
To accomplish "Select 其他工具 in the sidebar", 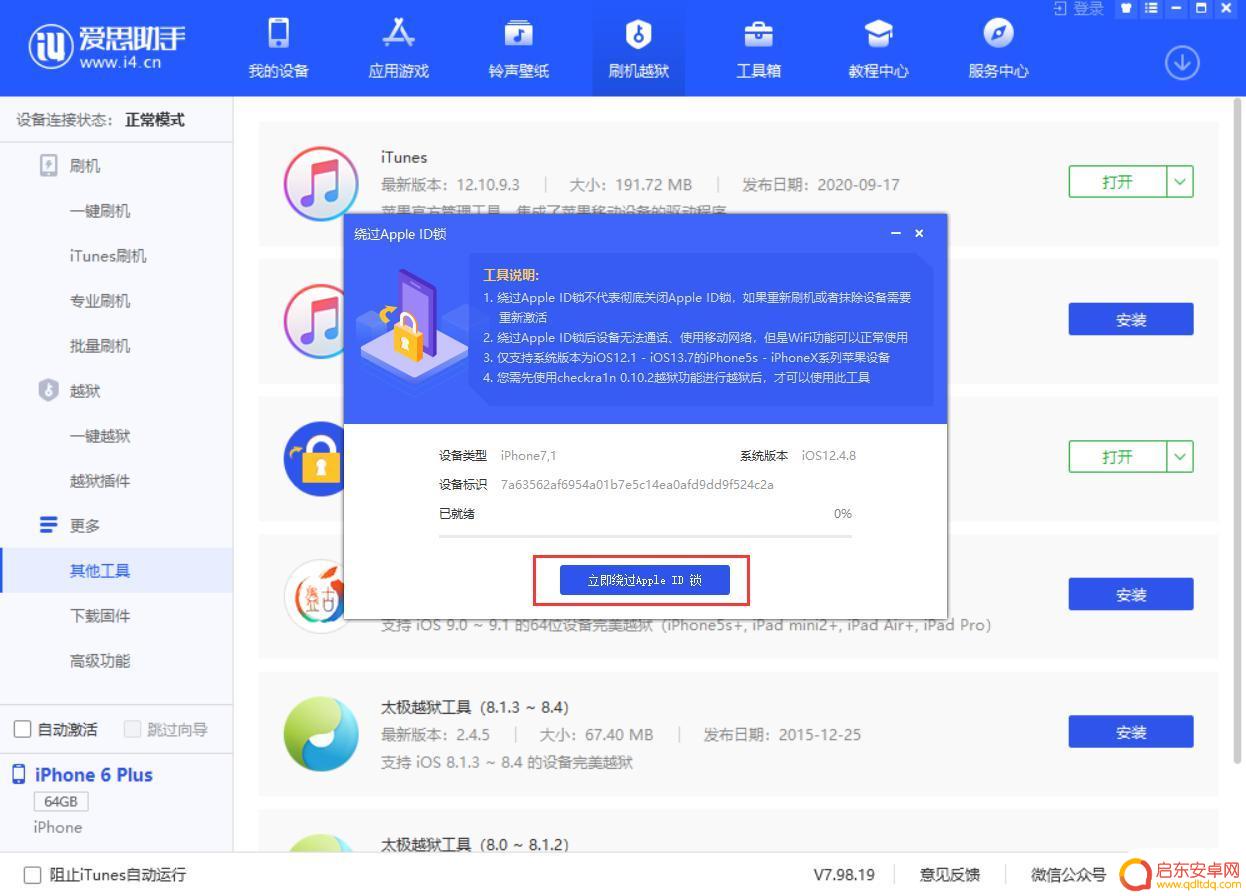I will (116, 571).
